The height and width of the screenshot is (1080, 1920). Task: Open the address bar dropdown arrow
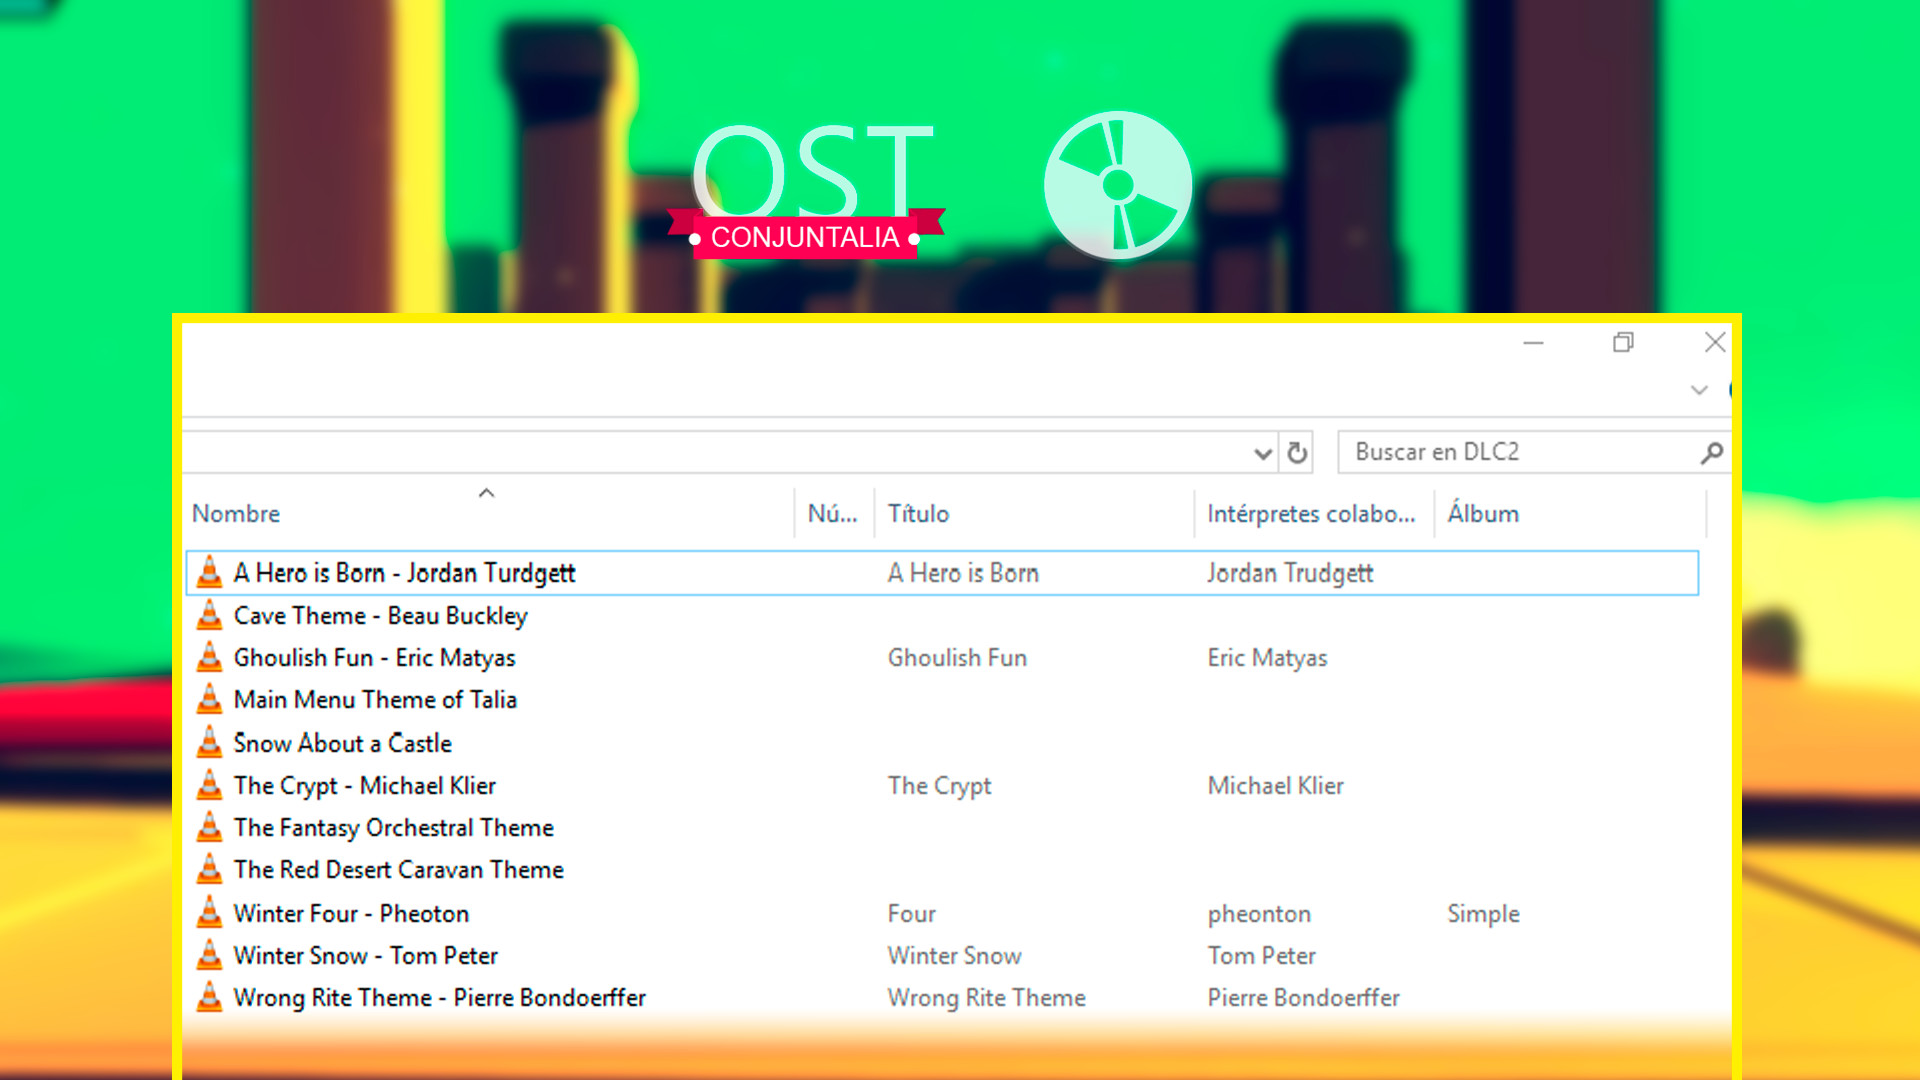(1263, 452)
